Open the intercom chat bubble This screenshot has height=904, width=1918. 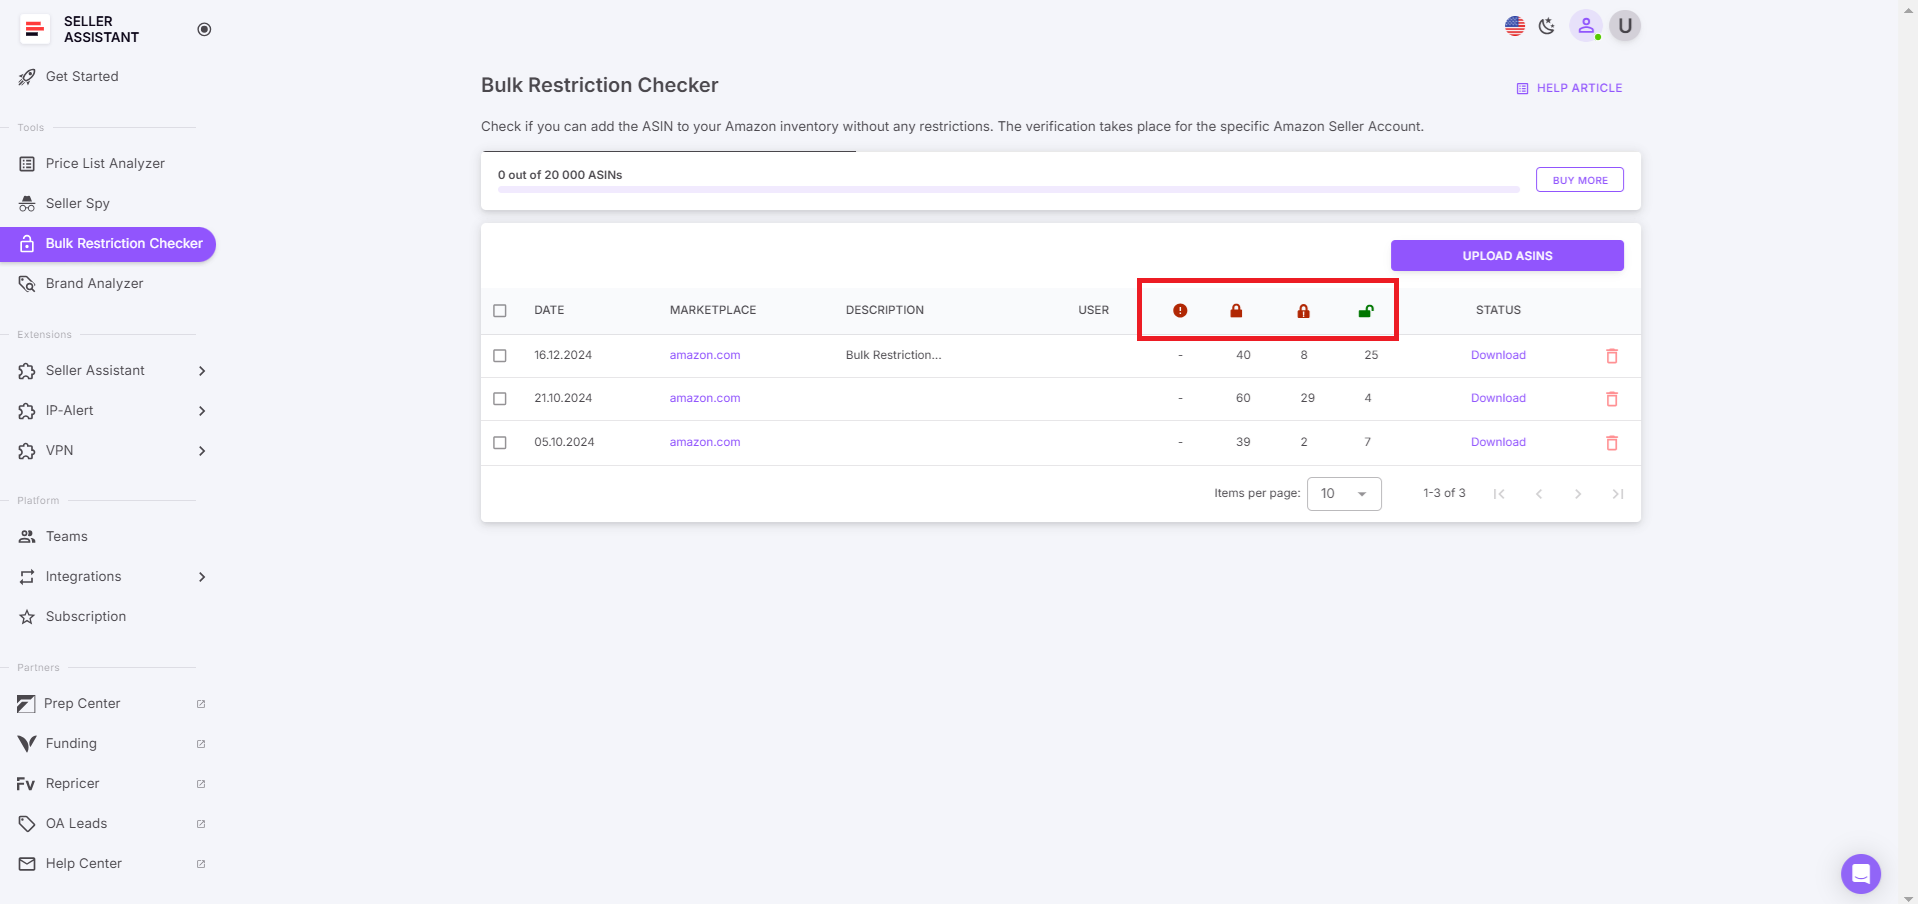1860,873
